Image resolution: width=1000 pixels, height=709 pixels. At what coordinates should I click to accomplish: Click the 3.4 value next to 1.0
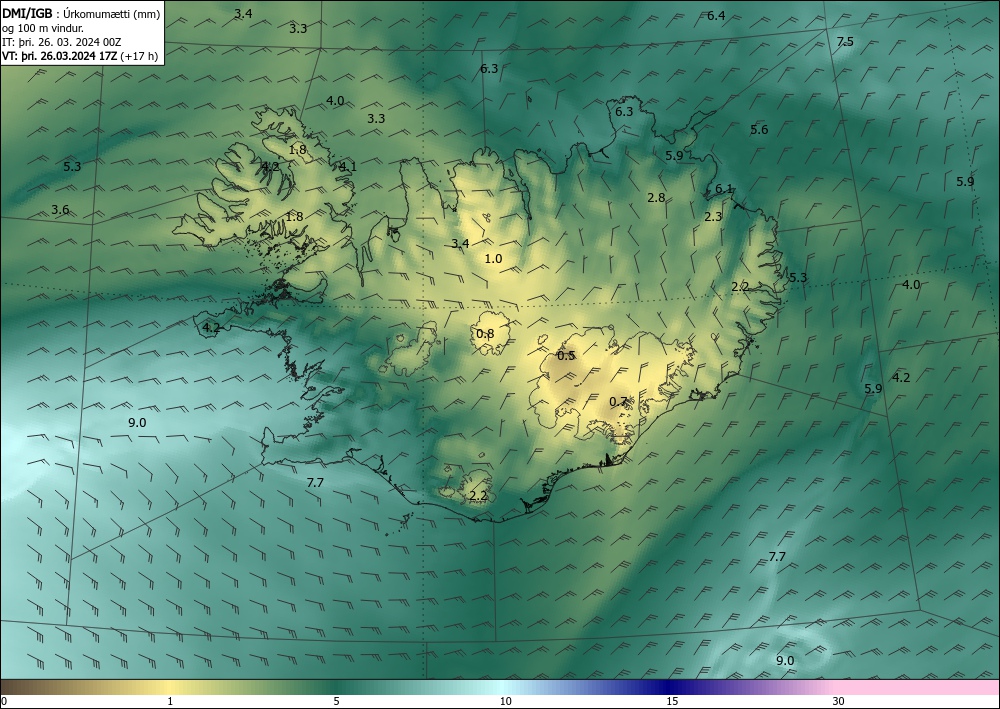click(x=460, y=244)
